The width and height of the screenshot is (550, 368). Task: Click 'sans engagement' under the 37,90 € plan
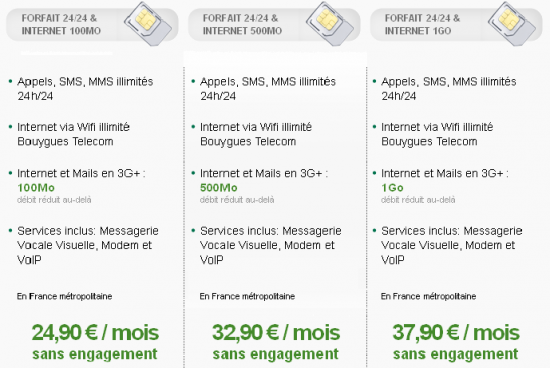(455, 354)
